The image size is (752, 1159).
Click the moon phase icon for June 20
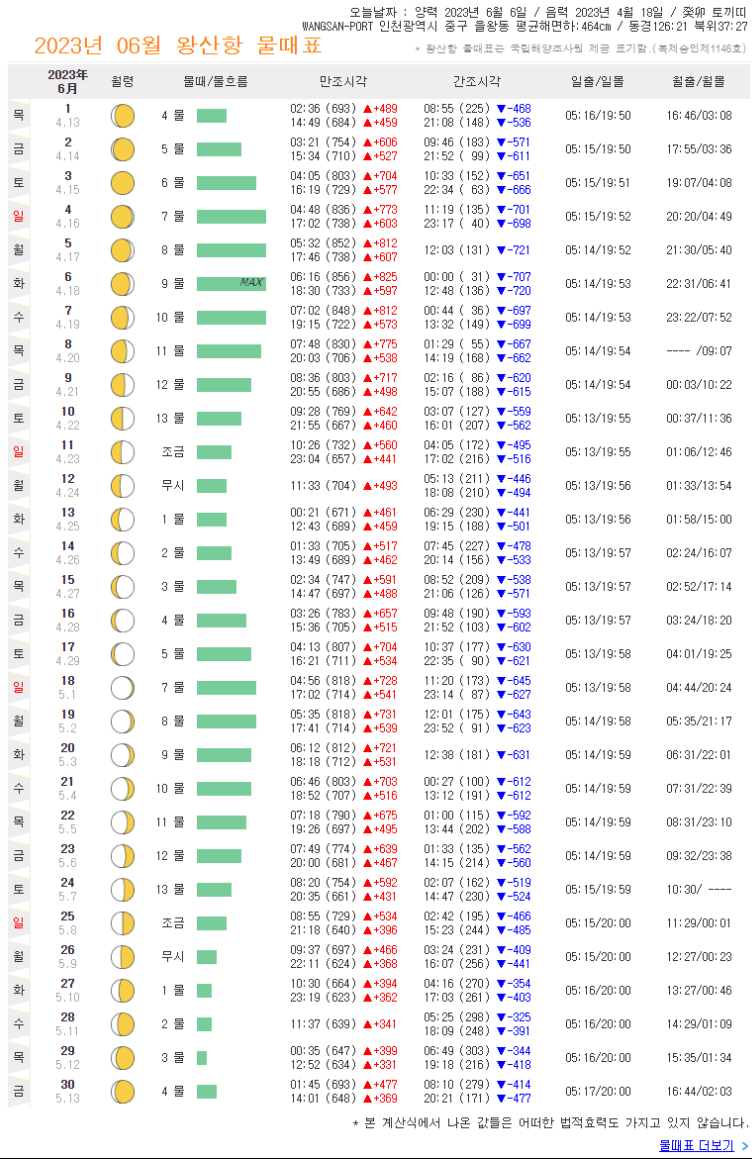(123, 755)
